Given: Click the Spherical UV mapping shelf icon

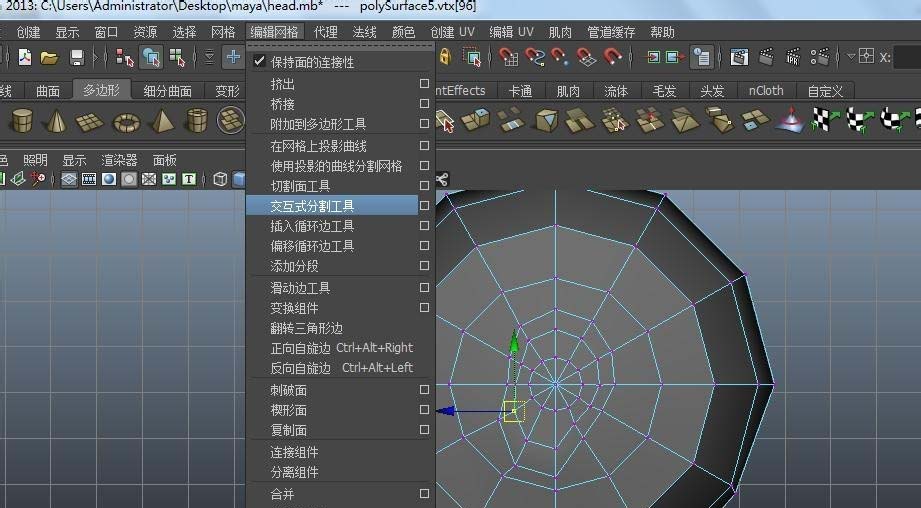Looking at the screenshot, I should (895, 119).
